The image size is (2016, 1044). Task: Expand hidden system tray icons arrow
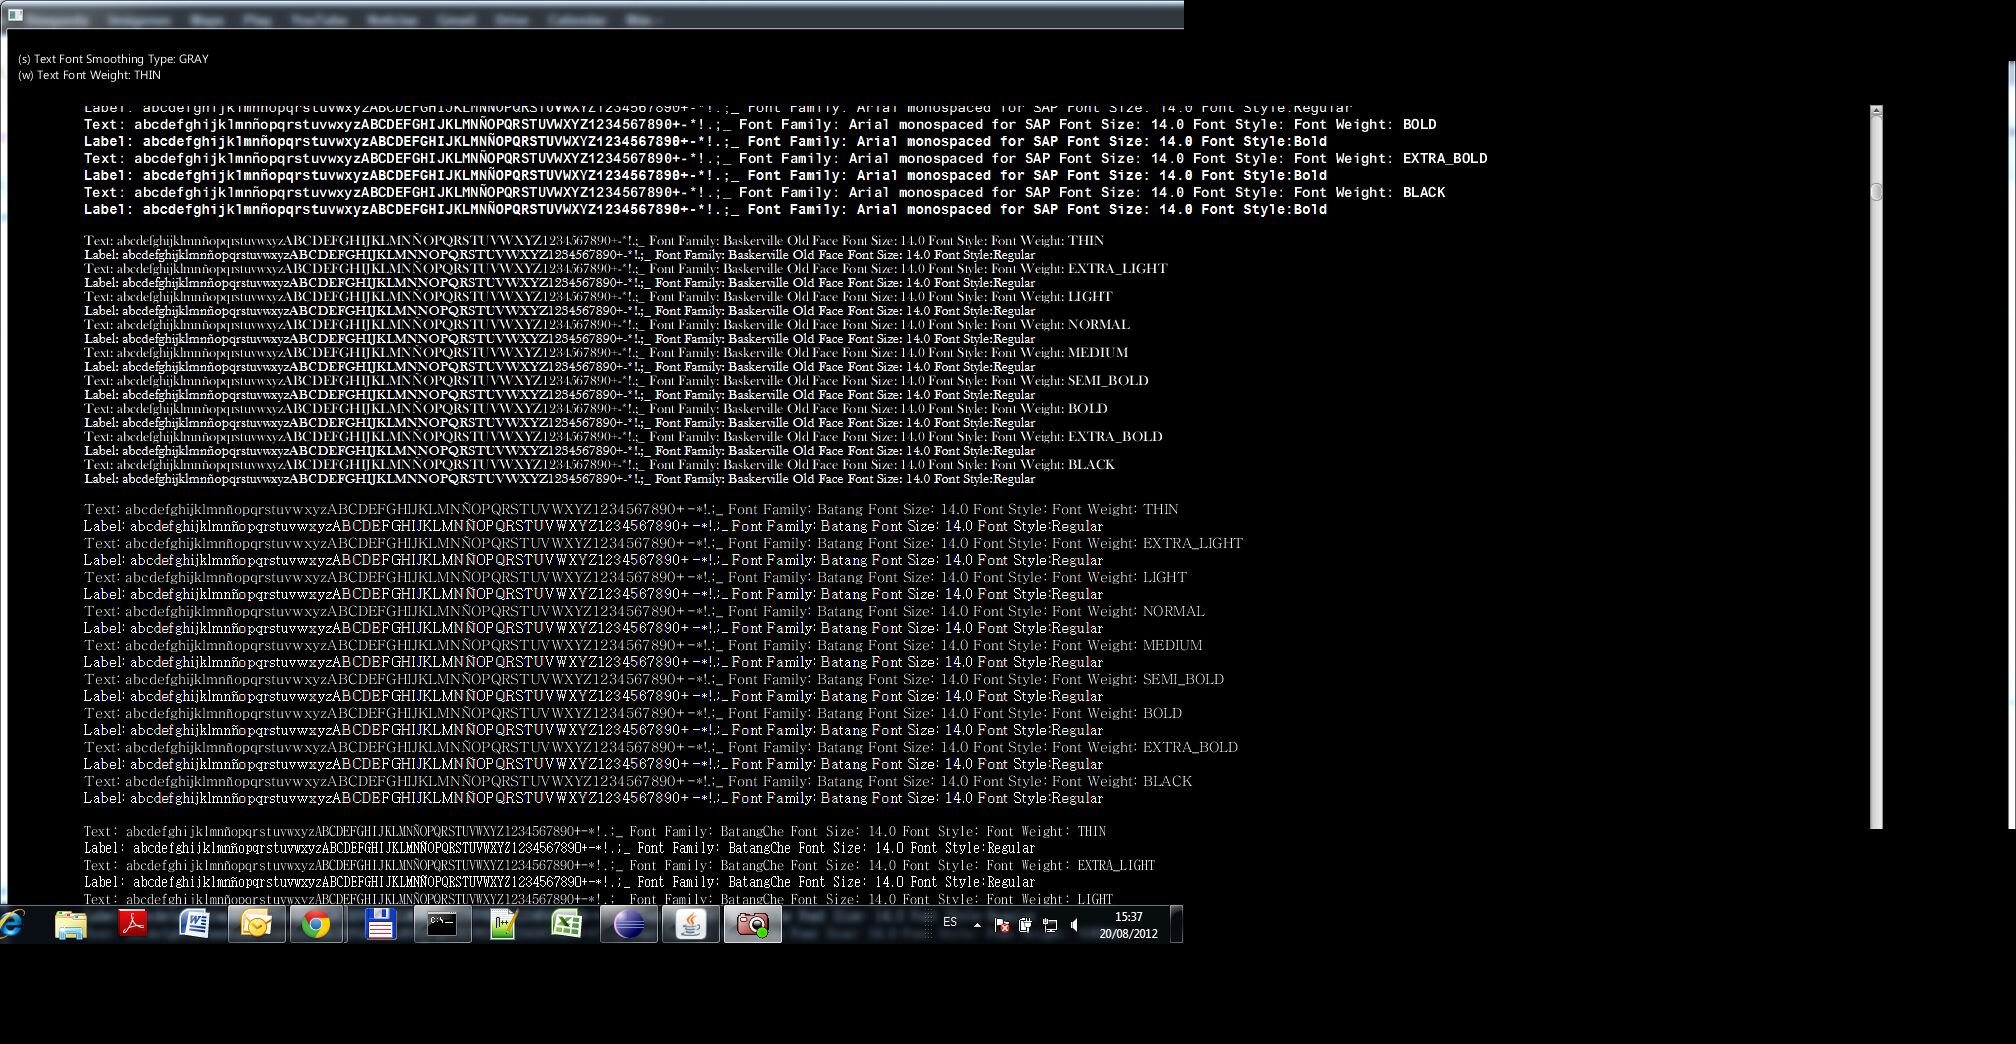click(977, 926)
